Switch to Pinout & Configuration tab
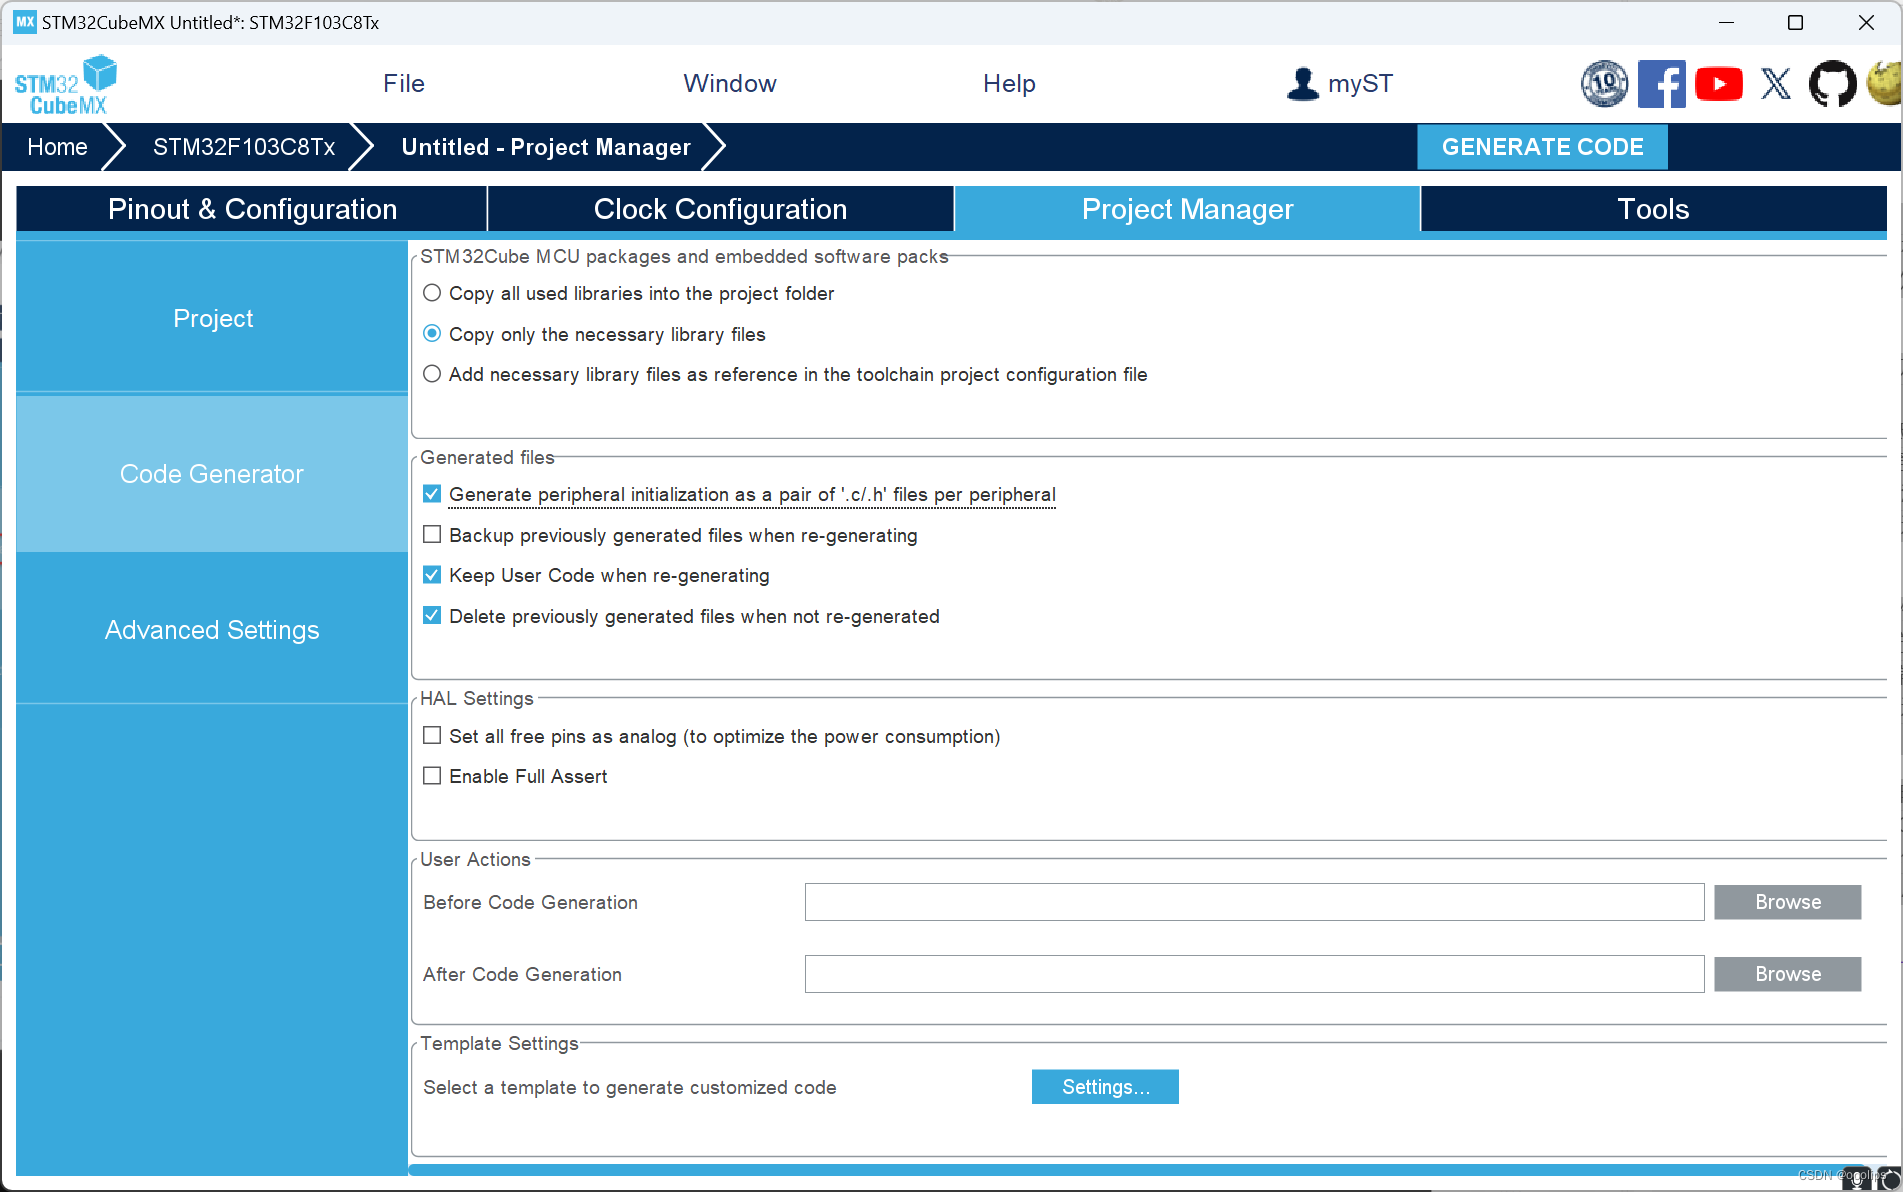 [252, 209]
